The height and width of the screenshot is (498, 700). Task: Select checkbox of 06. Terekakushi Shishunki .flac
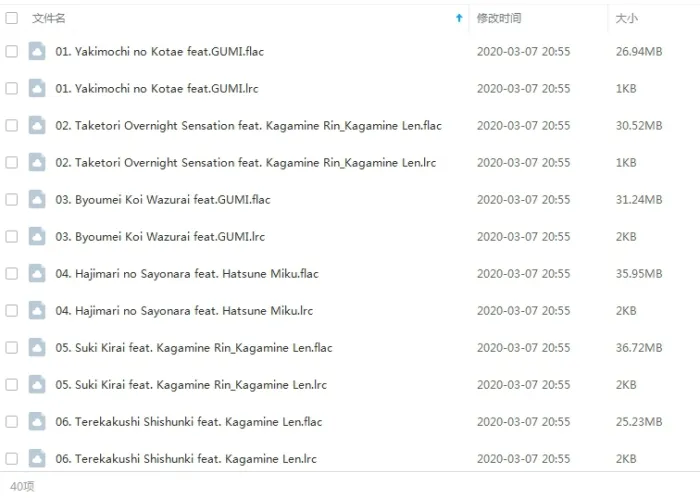pos(12,422)
